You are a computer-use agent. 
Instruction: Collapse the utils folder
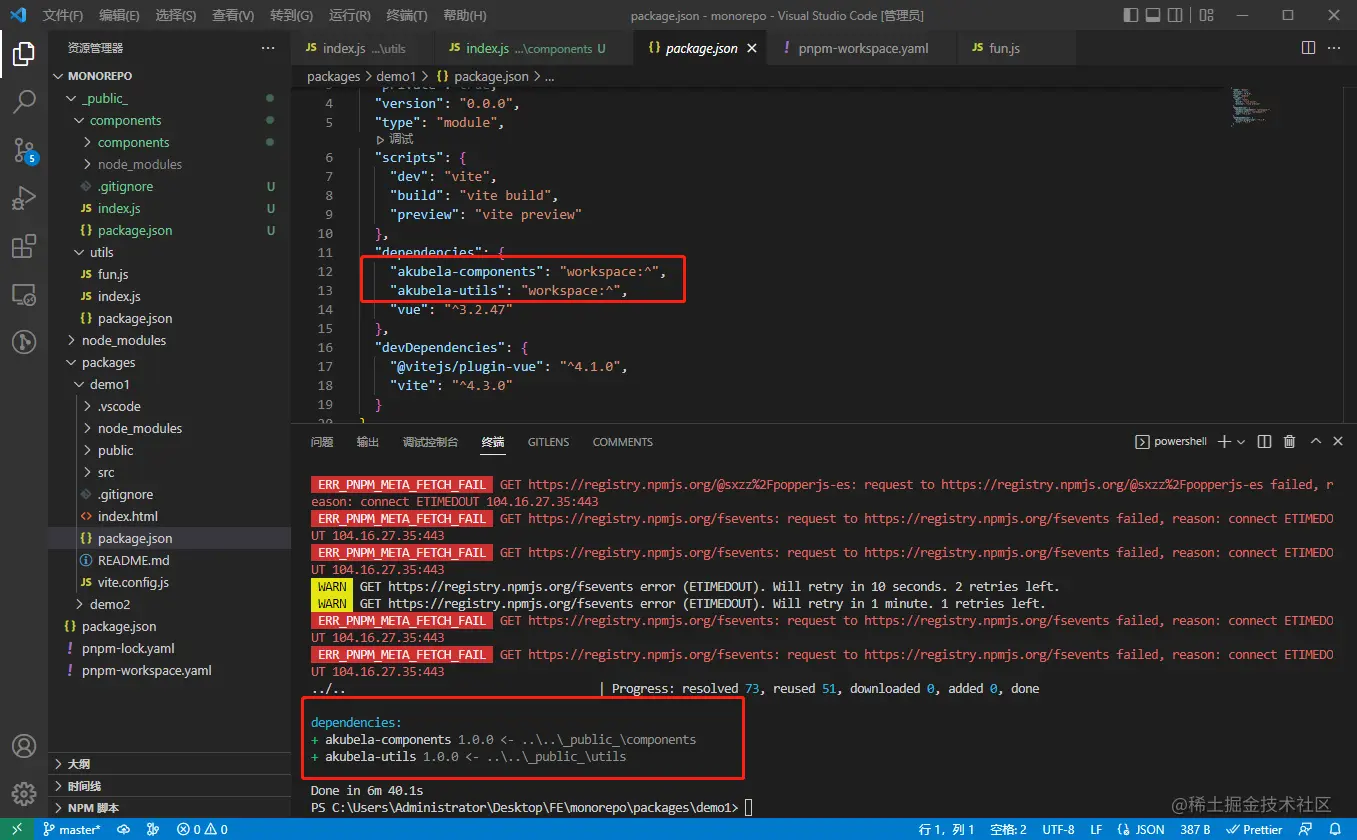click(x=101, y=252)
